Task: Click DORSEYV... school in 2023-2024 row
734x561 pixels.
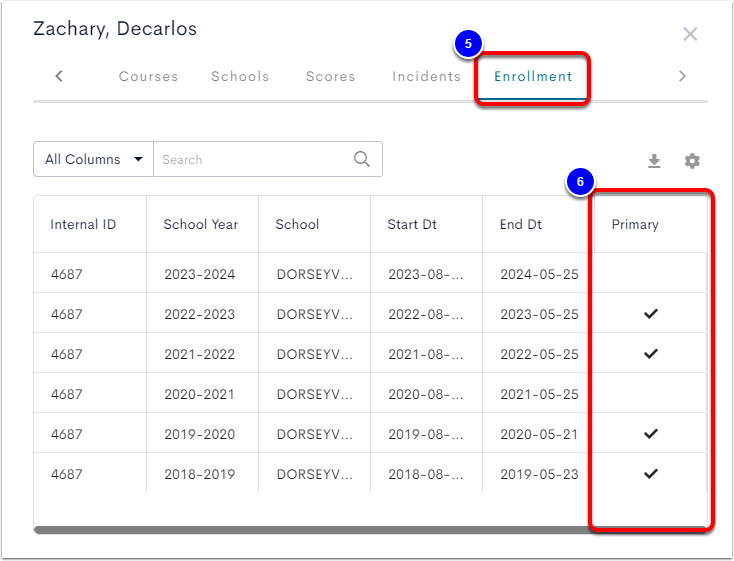Action: point(314,274)
